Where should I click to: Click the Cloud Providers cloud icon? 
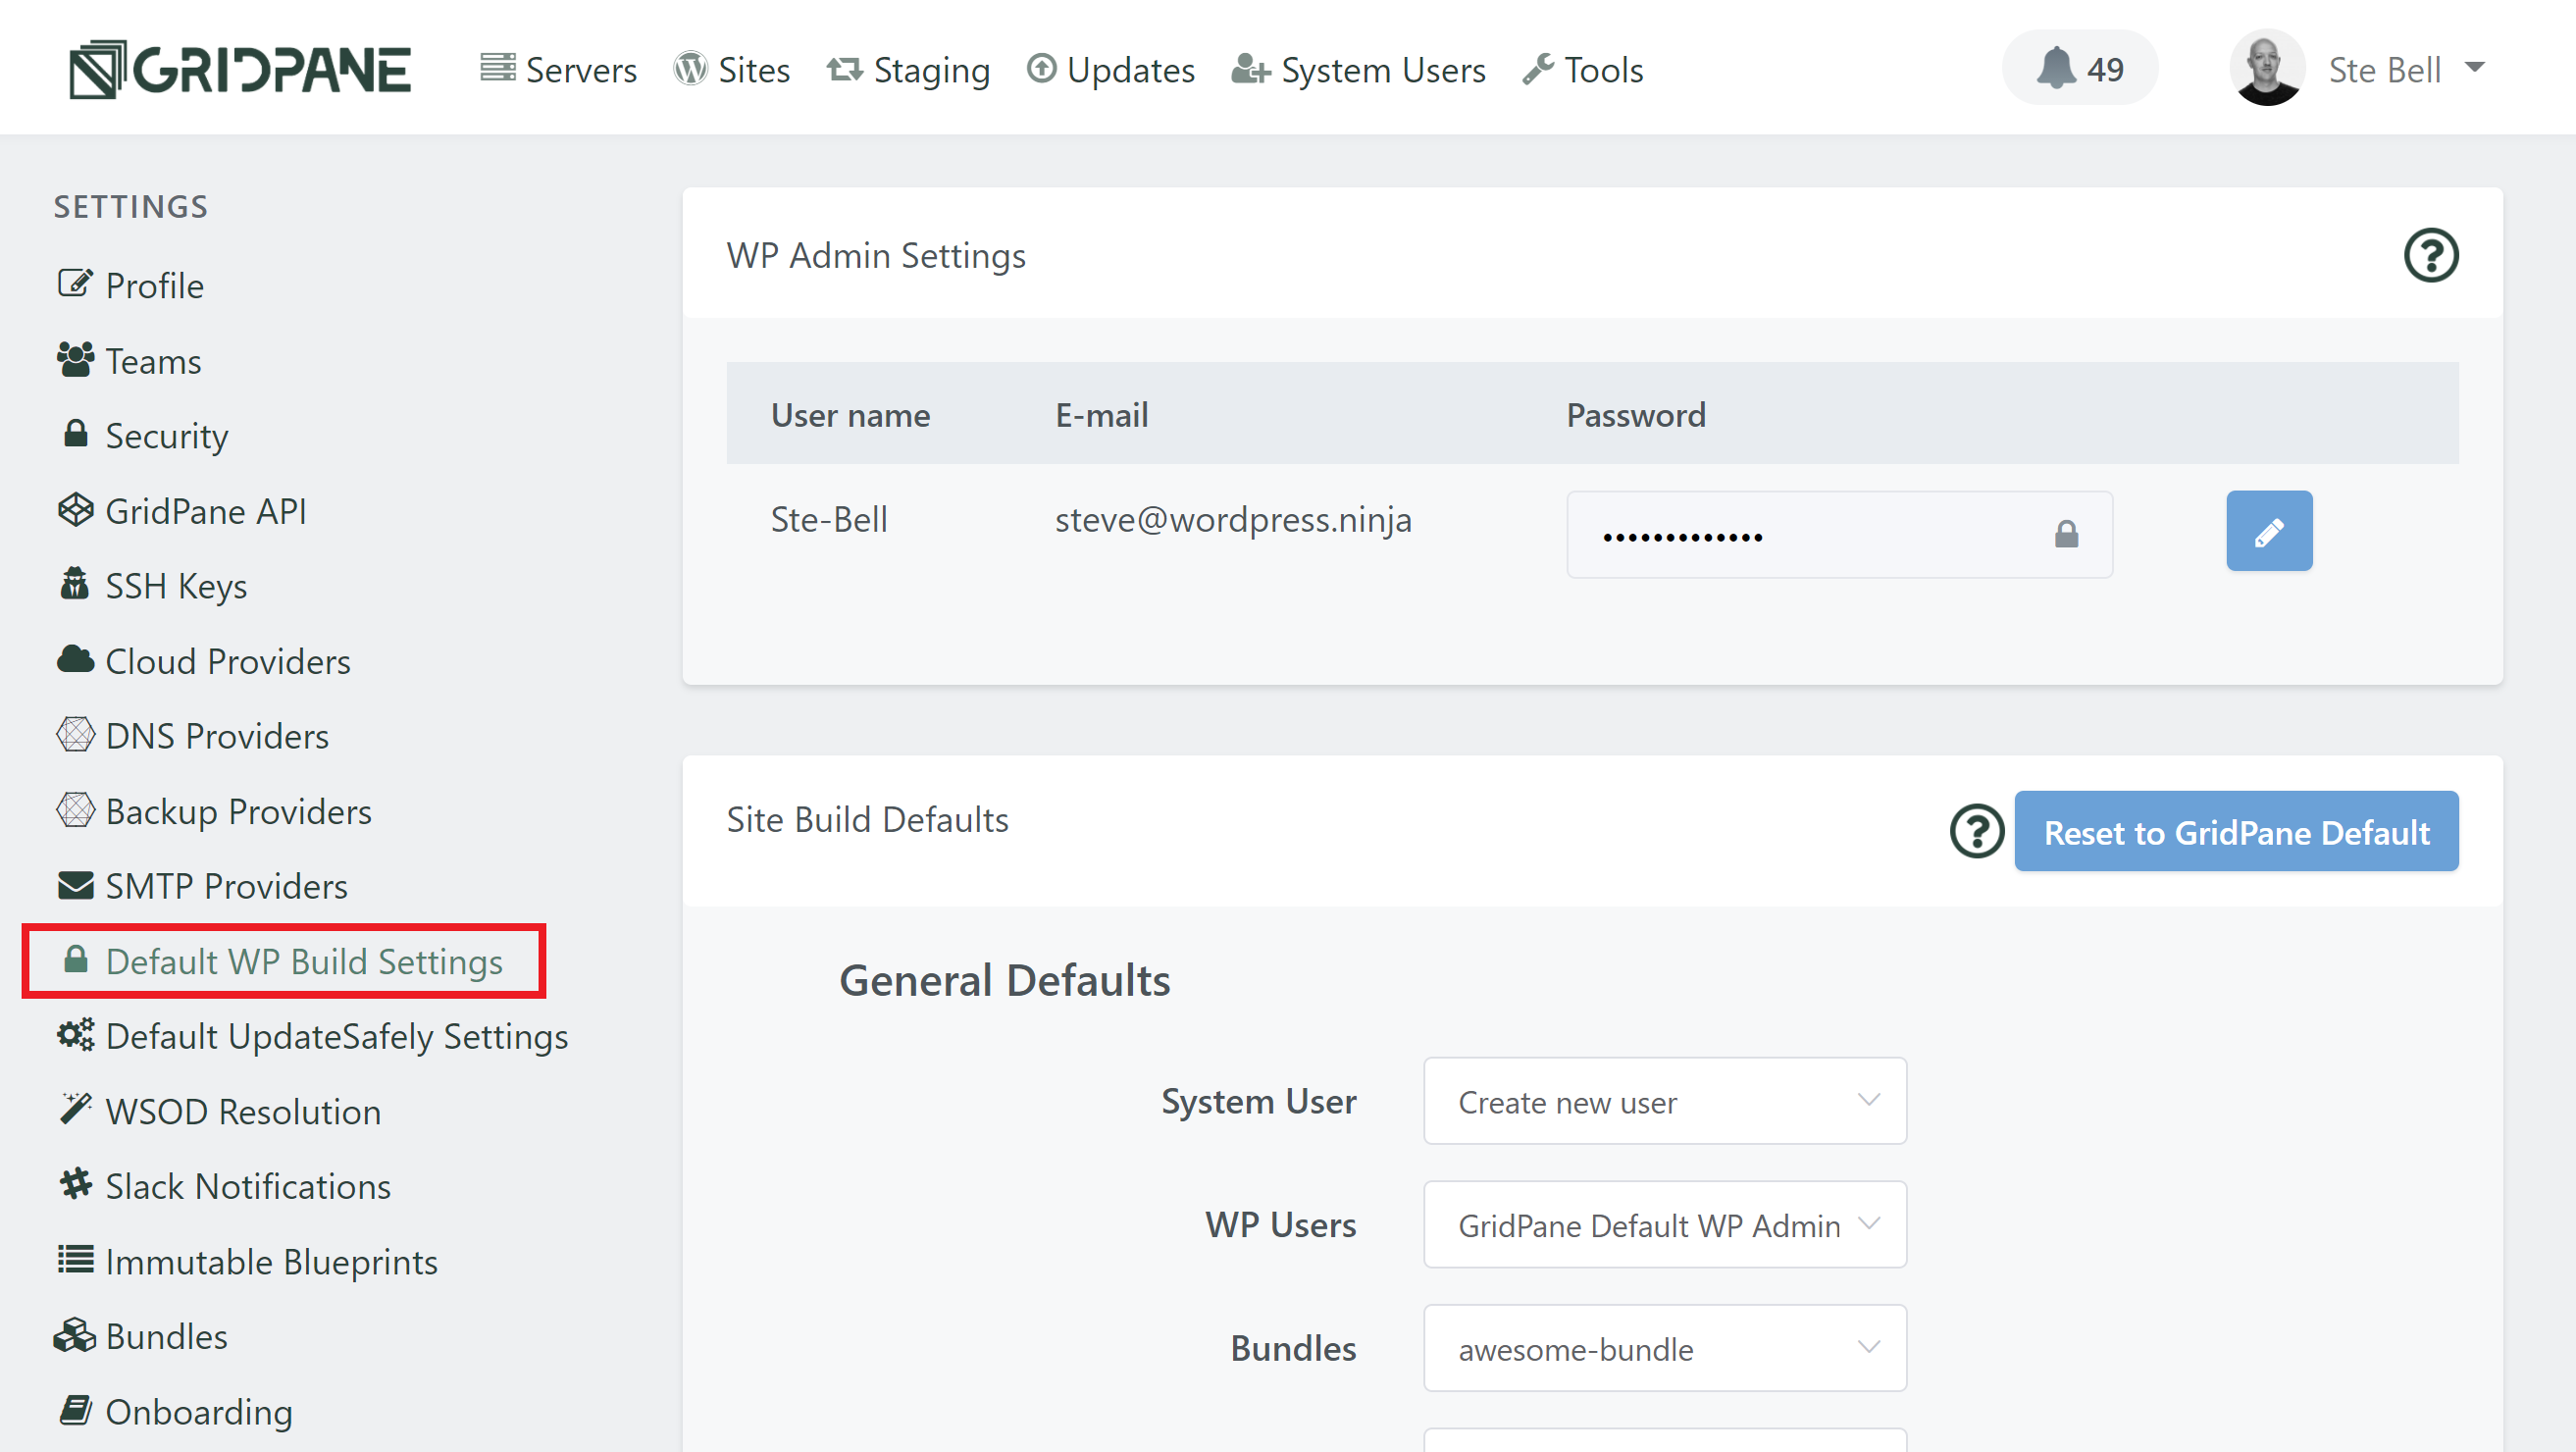point(75,660)
